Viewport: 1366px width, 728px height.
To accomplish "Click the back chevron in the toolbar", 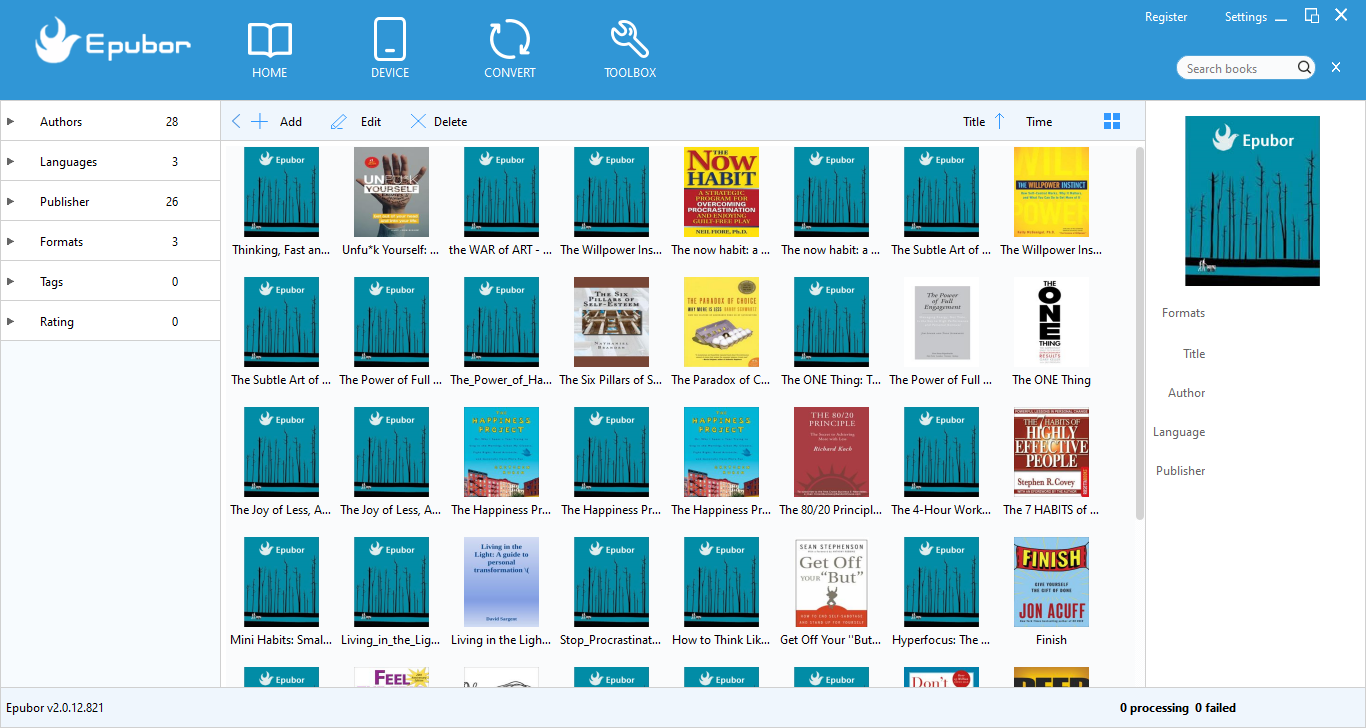I will click(236, 122).
